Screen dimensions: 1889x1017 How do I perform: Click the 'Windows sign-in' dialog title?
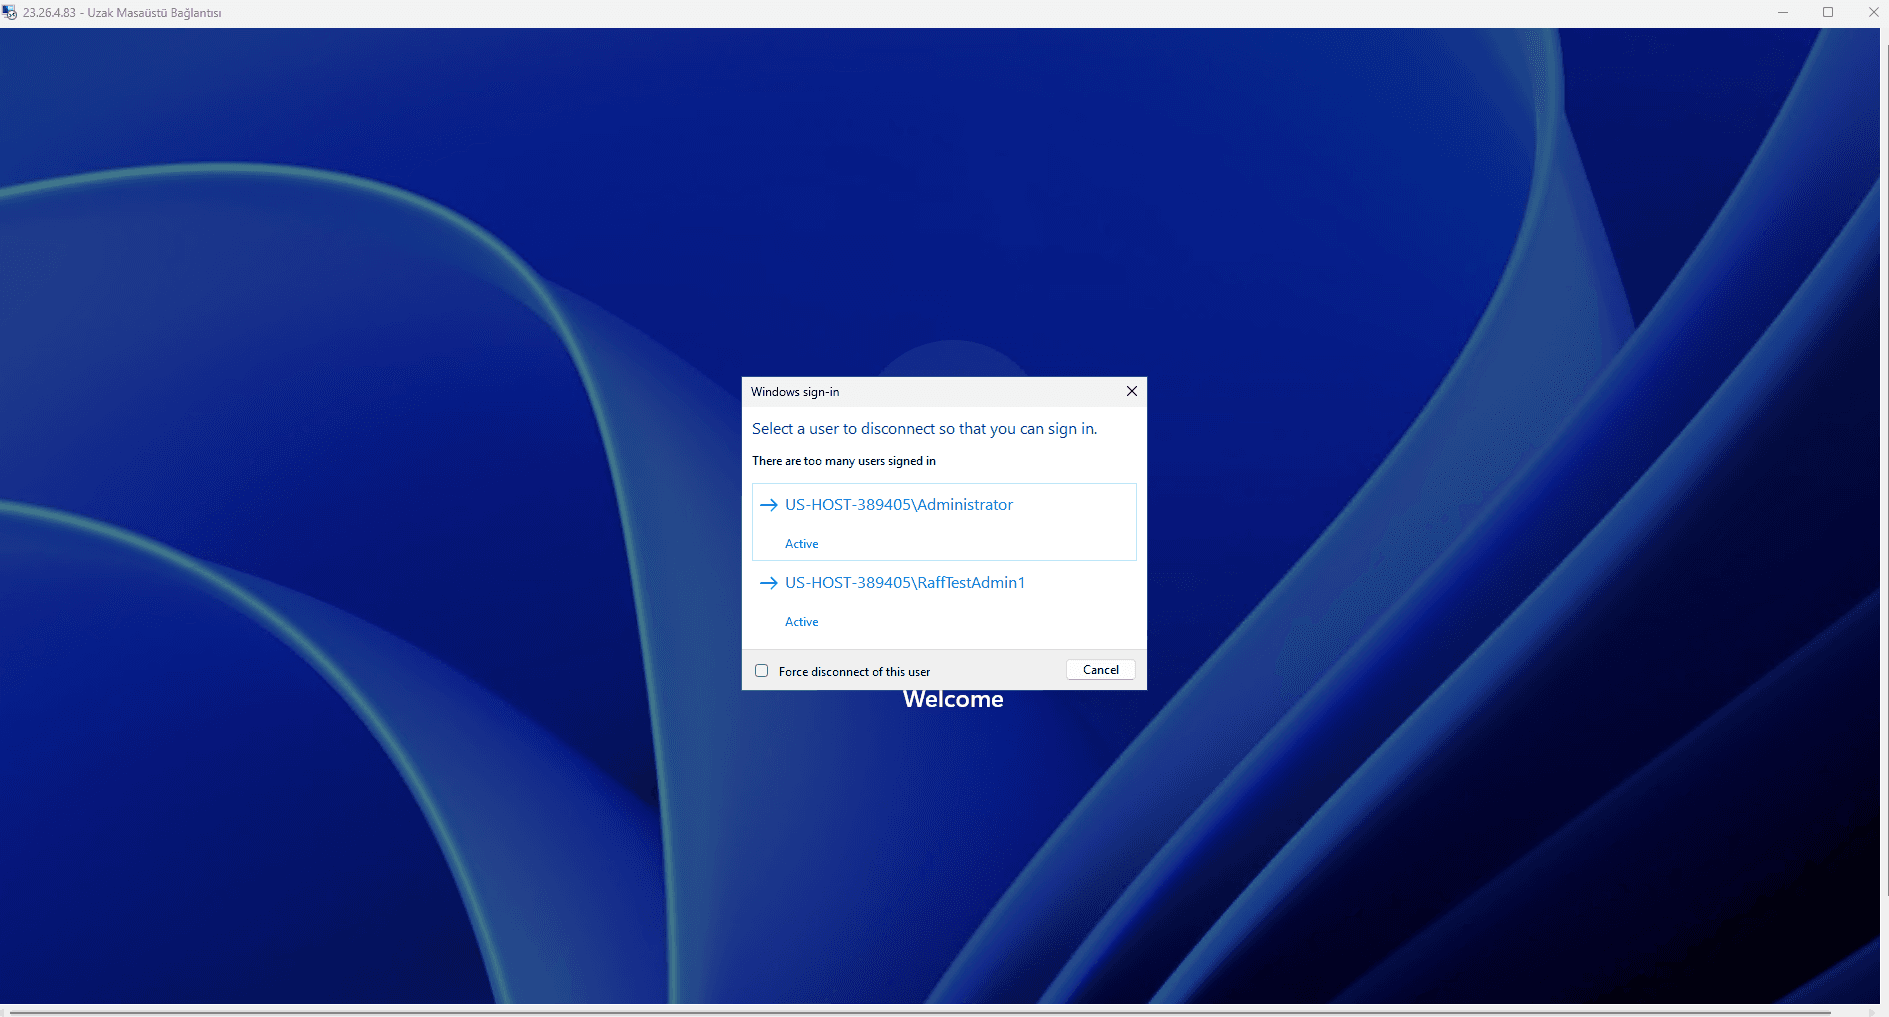pyautogui.click(x=795, y=392)
